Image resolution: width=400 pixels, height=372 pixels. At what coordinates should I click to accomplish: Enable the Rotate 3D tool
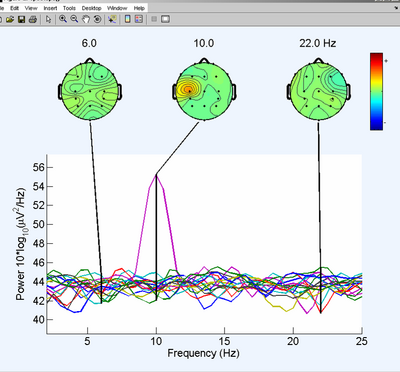point(97,19)
